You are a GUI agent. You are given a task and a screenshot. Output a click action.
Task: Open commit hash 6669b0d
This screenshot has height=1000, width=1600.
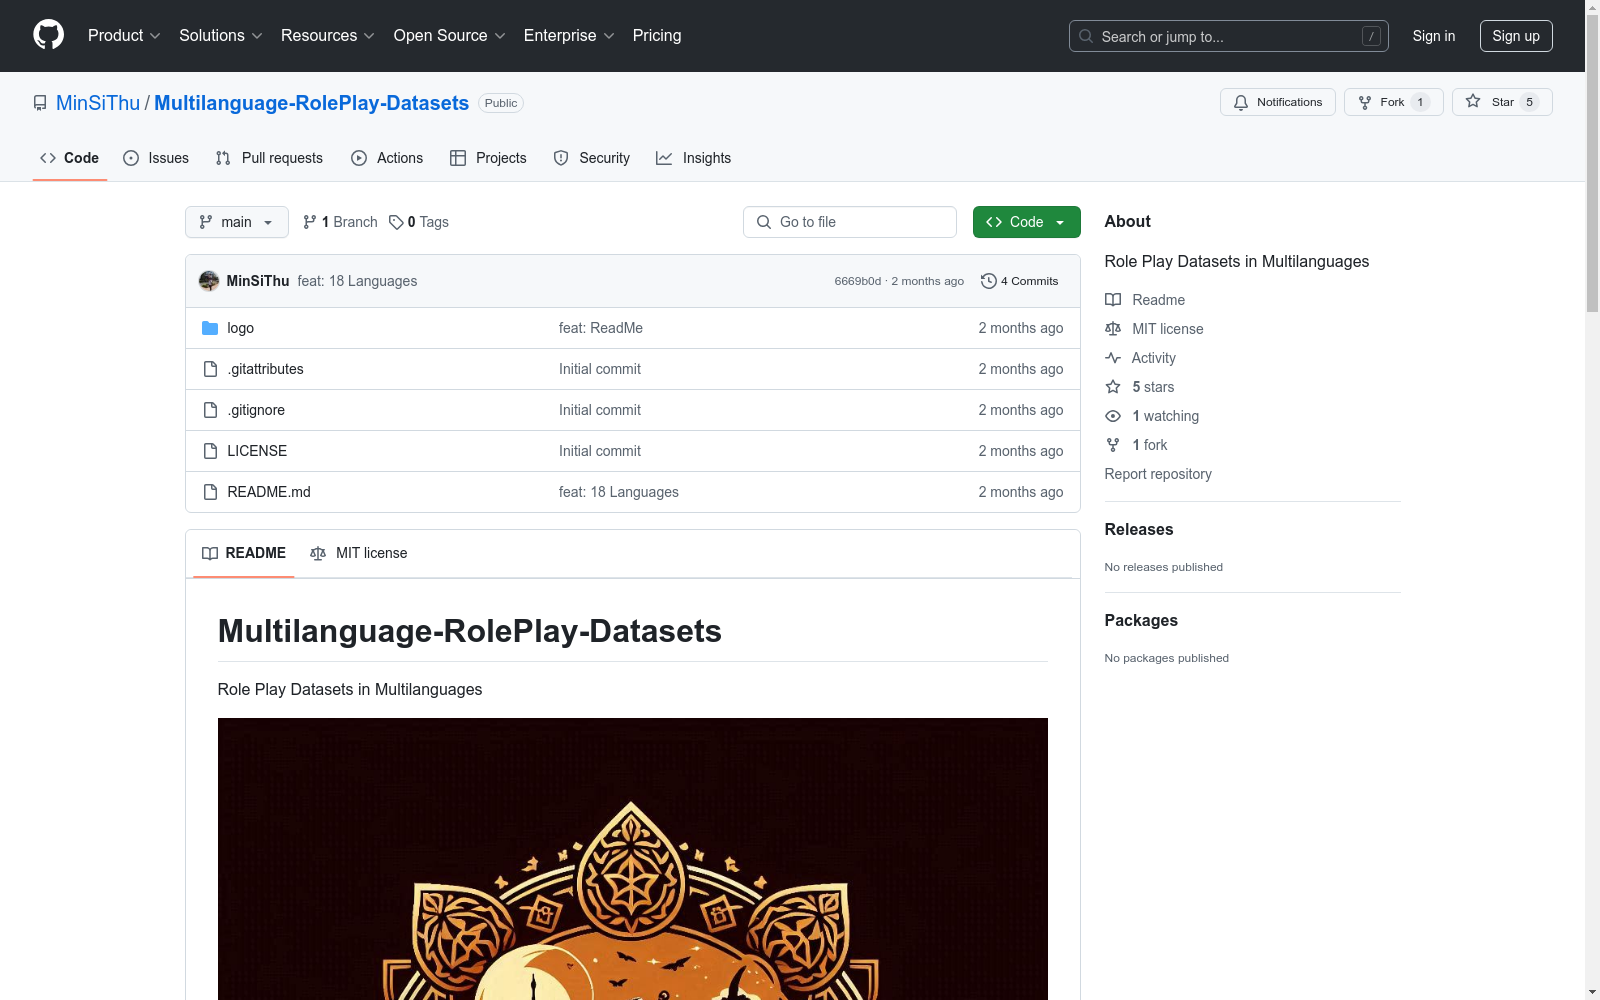pos(858,281)
